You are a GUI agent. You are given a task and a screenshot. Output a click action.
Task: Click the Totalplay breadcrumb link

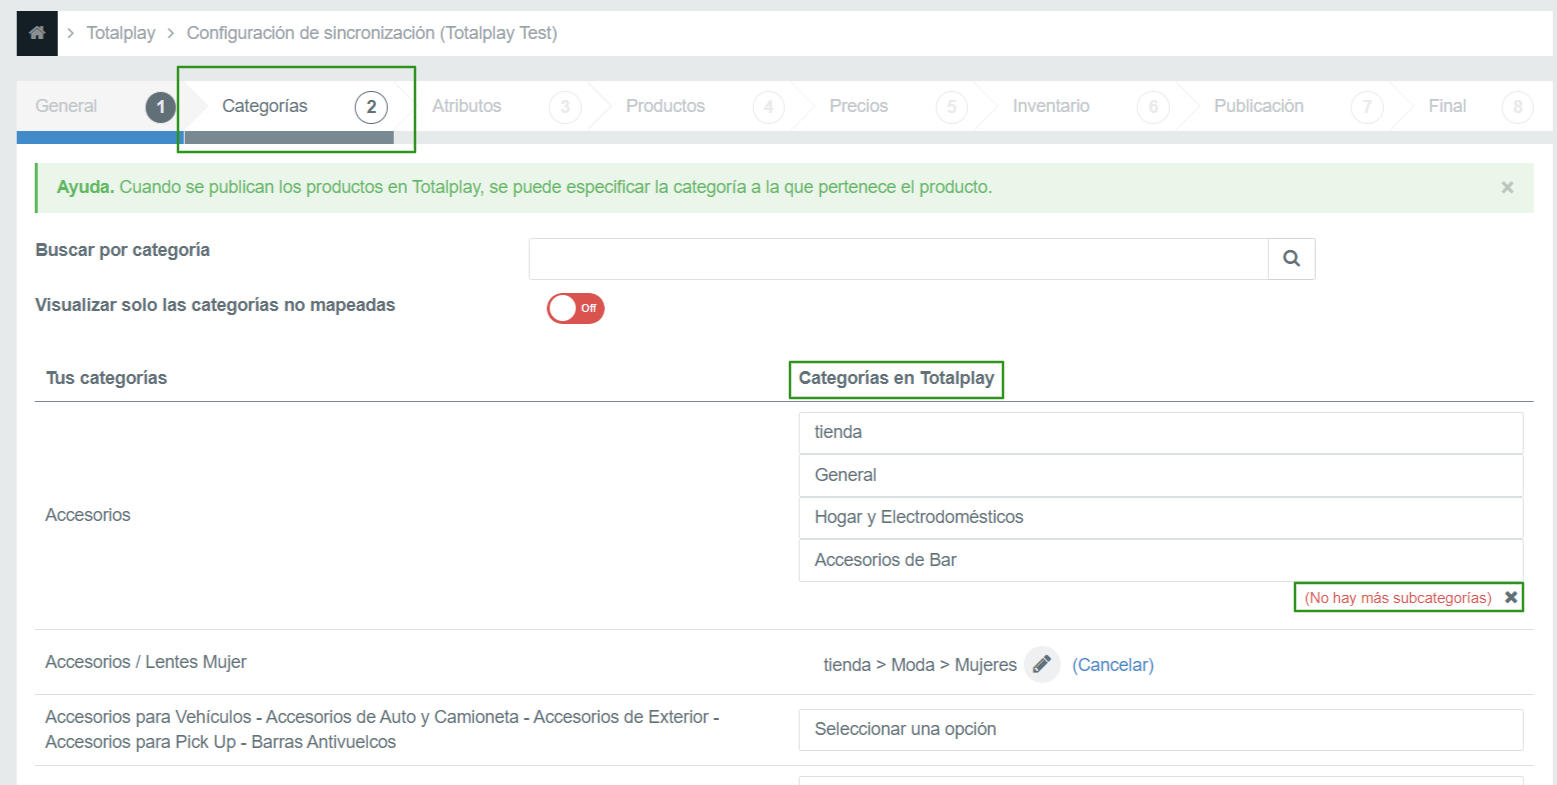click(121, 33)
